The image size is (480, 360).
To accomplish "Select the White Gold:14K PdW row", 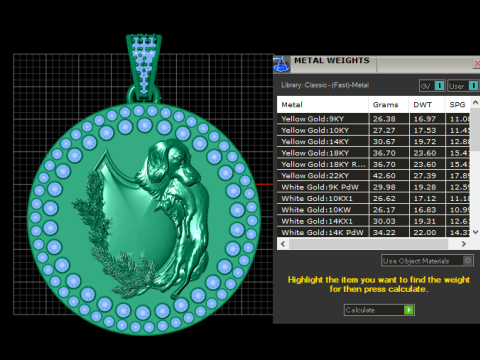I will point(373,232).
